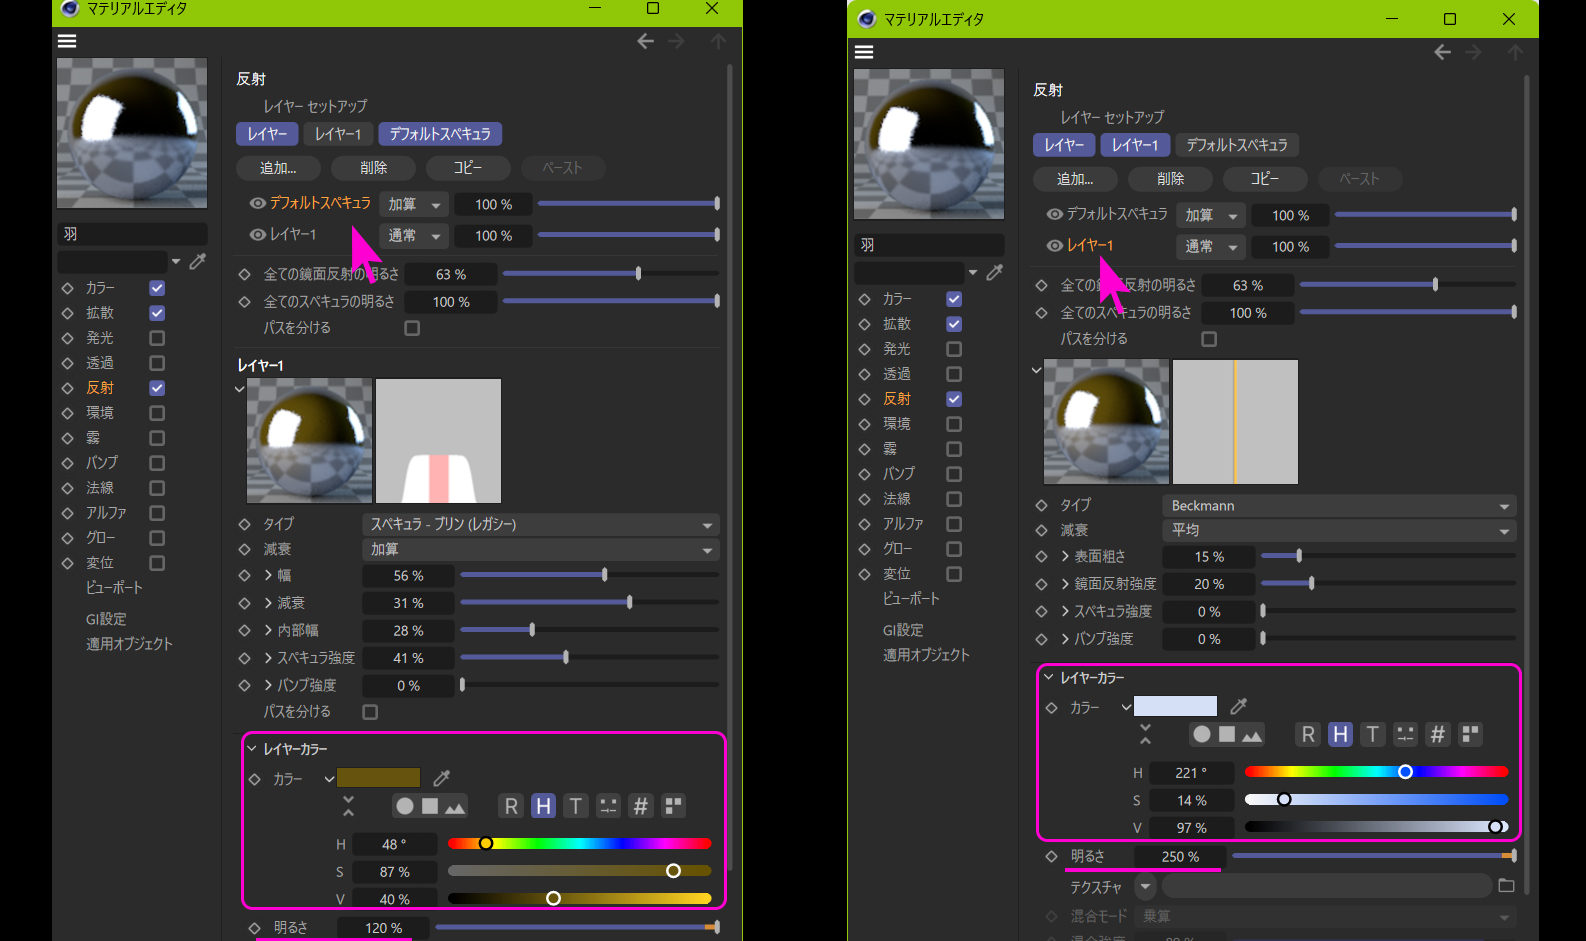Click 削除 button in right window

tap(1170, 179)
